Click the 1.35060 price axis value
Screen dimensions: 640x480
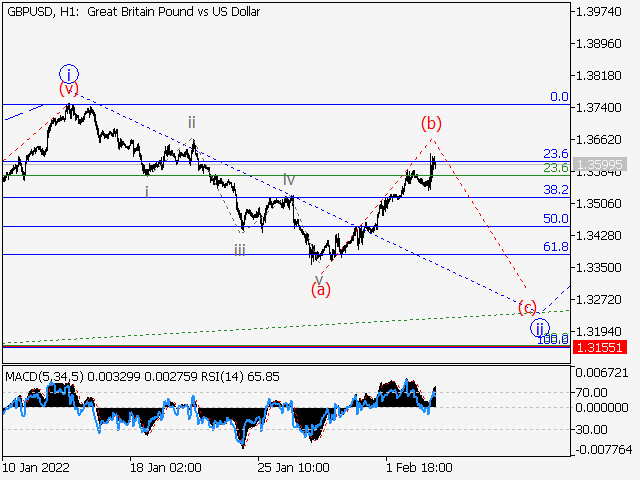(598, 204)
